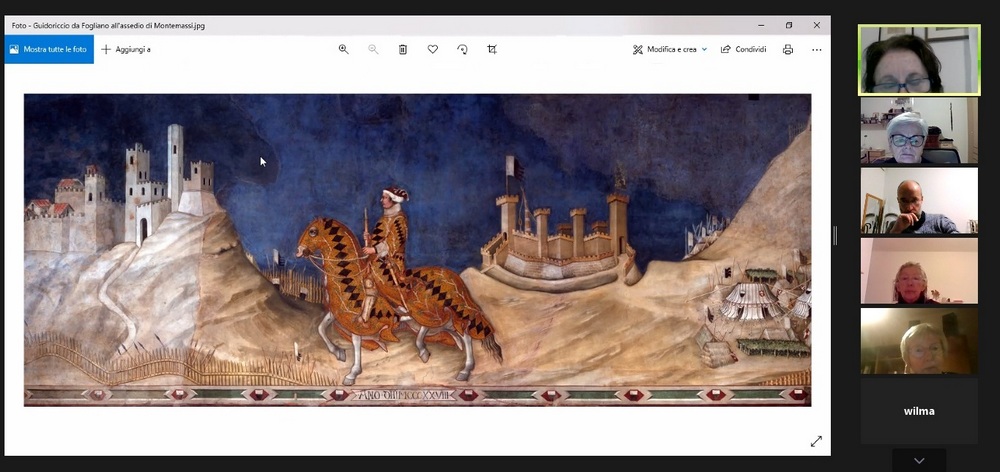Select the wilma participant tile
The height and width of the screenshot is (472, 1000).
coord(919,411)
